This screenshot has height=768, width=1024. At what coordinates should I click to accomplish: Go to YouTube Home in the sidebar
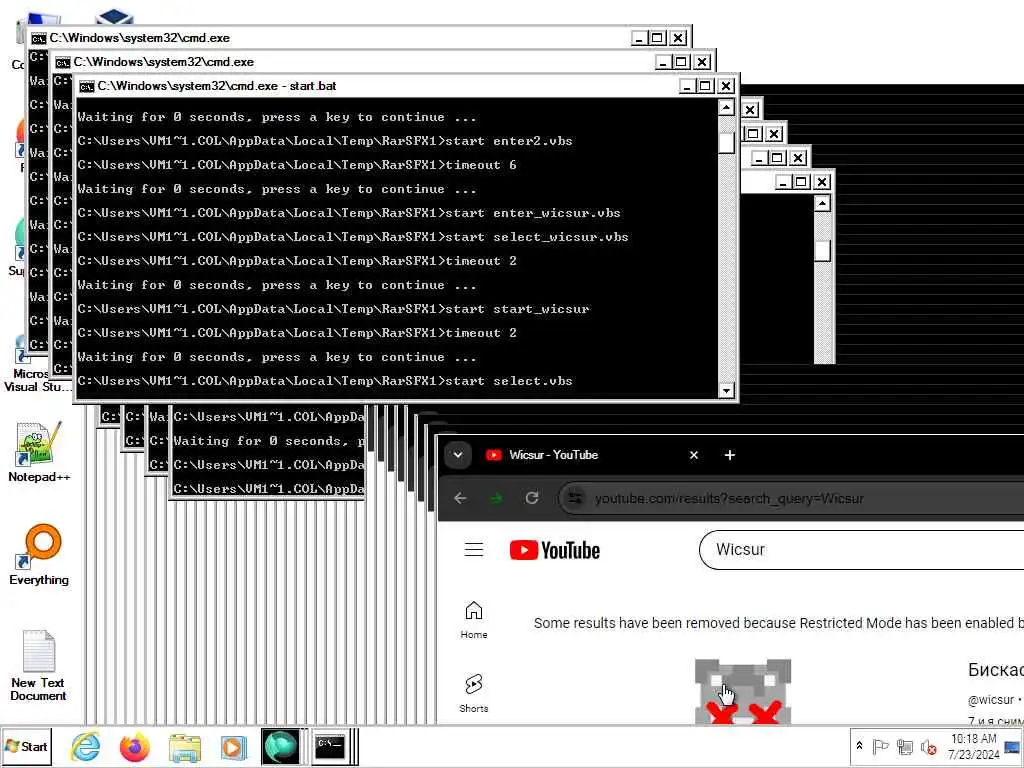(x=473, y=619)
